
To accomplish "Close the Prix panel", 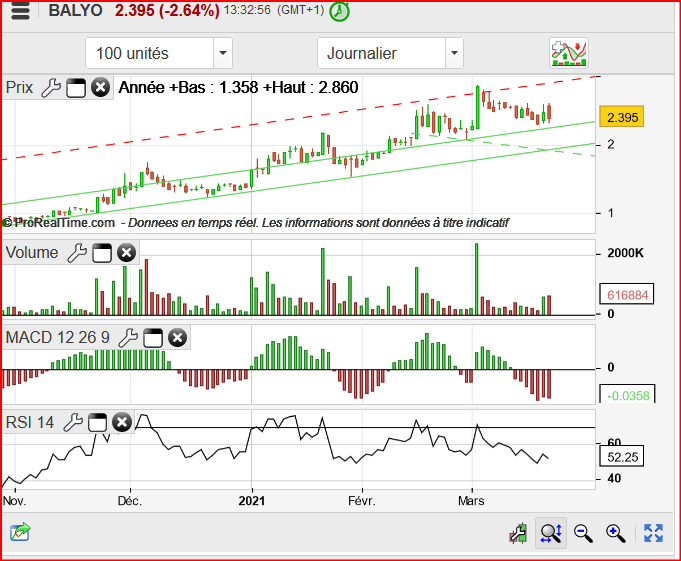I will [x=100, y=88].
